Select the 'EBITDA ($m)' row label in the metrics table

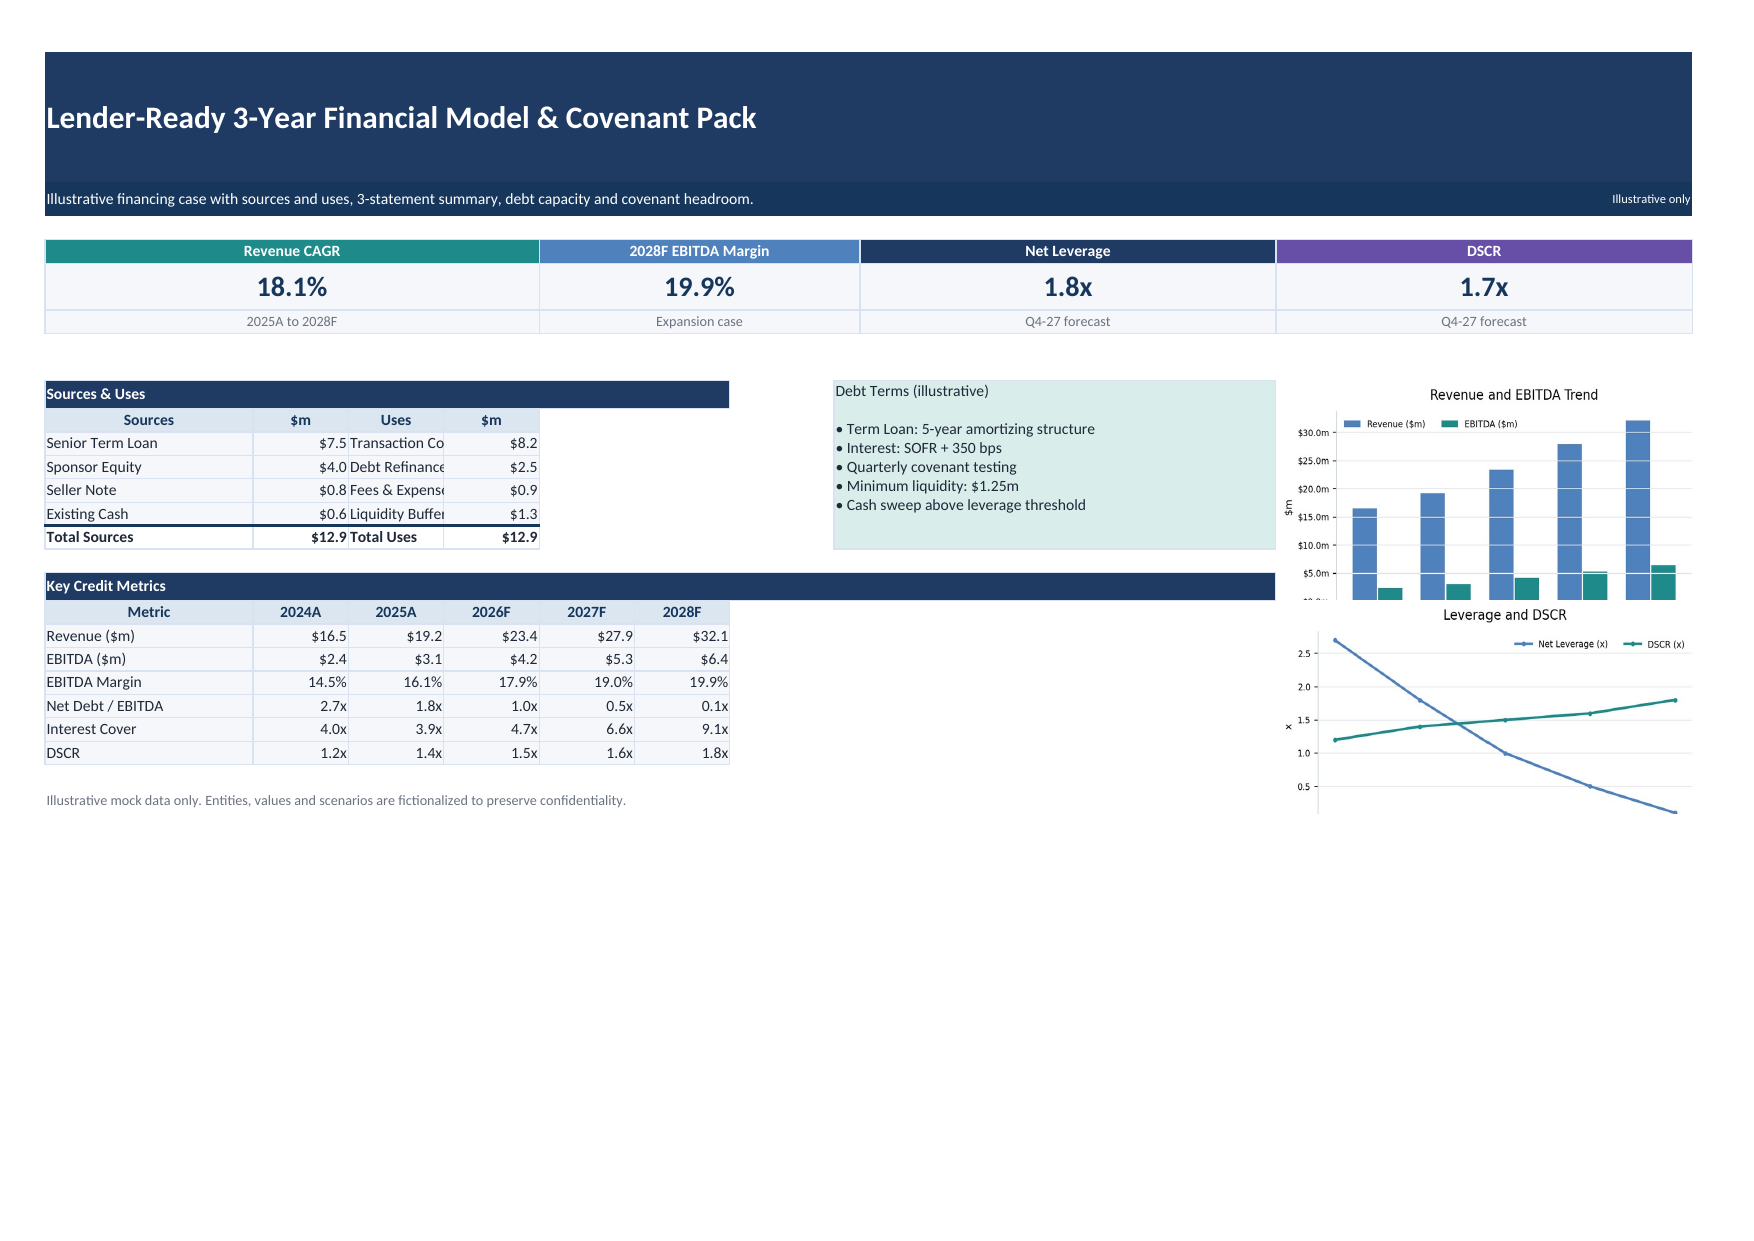(149, 659)
